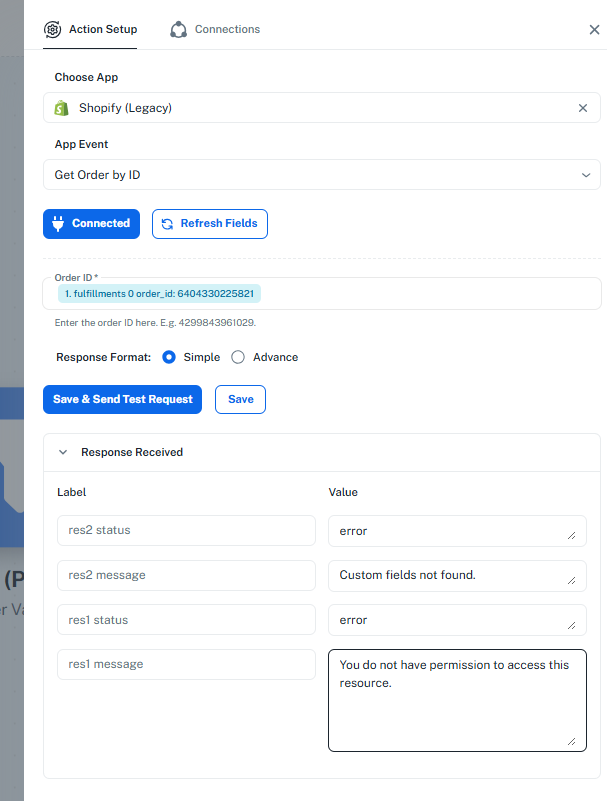
Task: Click the fulfillments order_id tag
Action: coord(159,294)
